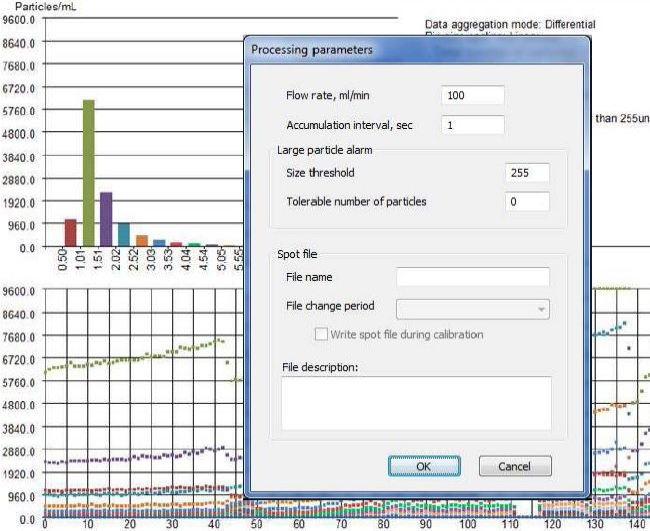Screen dimensions: 650x531
Task: Toggle Write spot file during calibration checkbox
Action: click(321, 334)
